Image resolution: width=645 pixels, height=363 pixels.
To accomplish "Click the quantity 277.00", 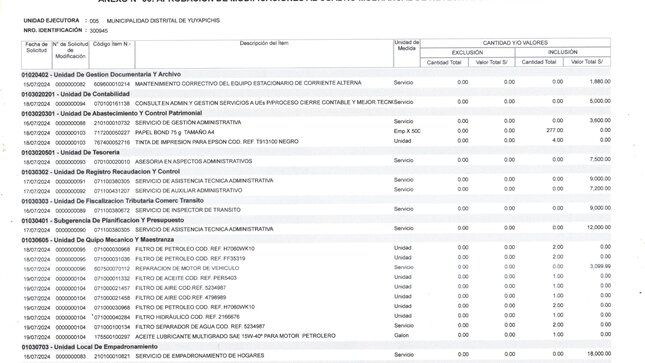I will point(555,130).
